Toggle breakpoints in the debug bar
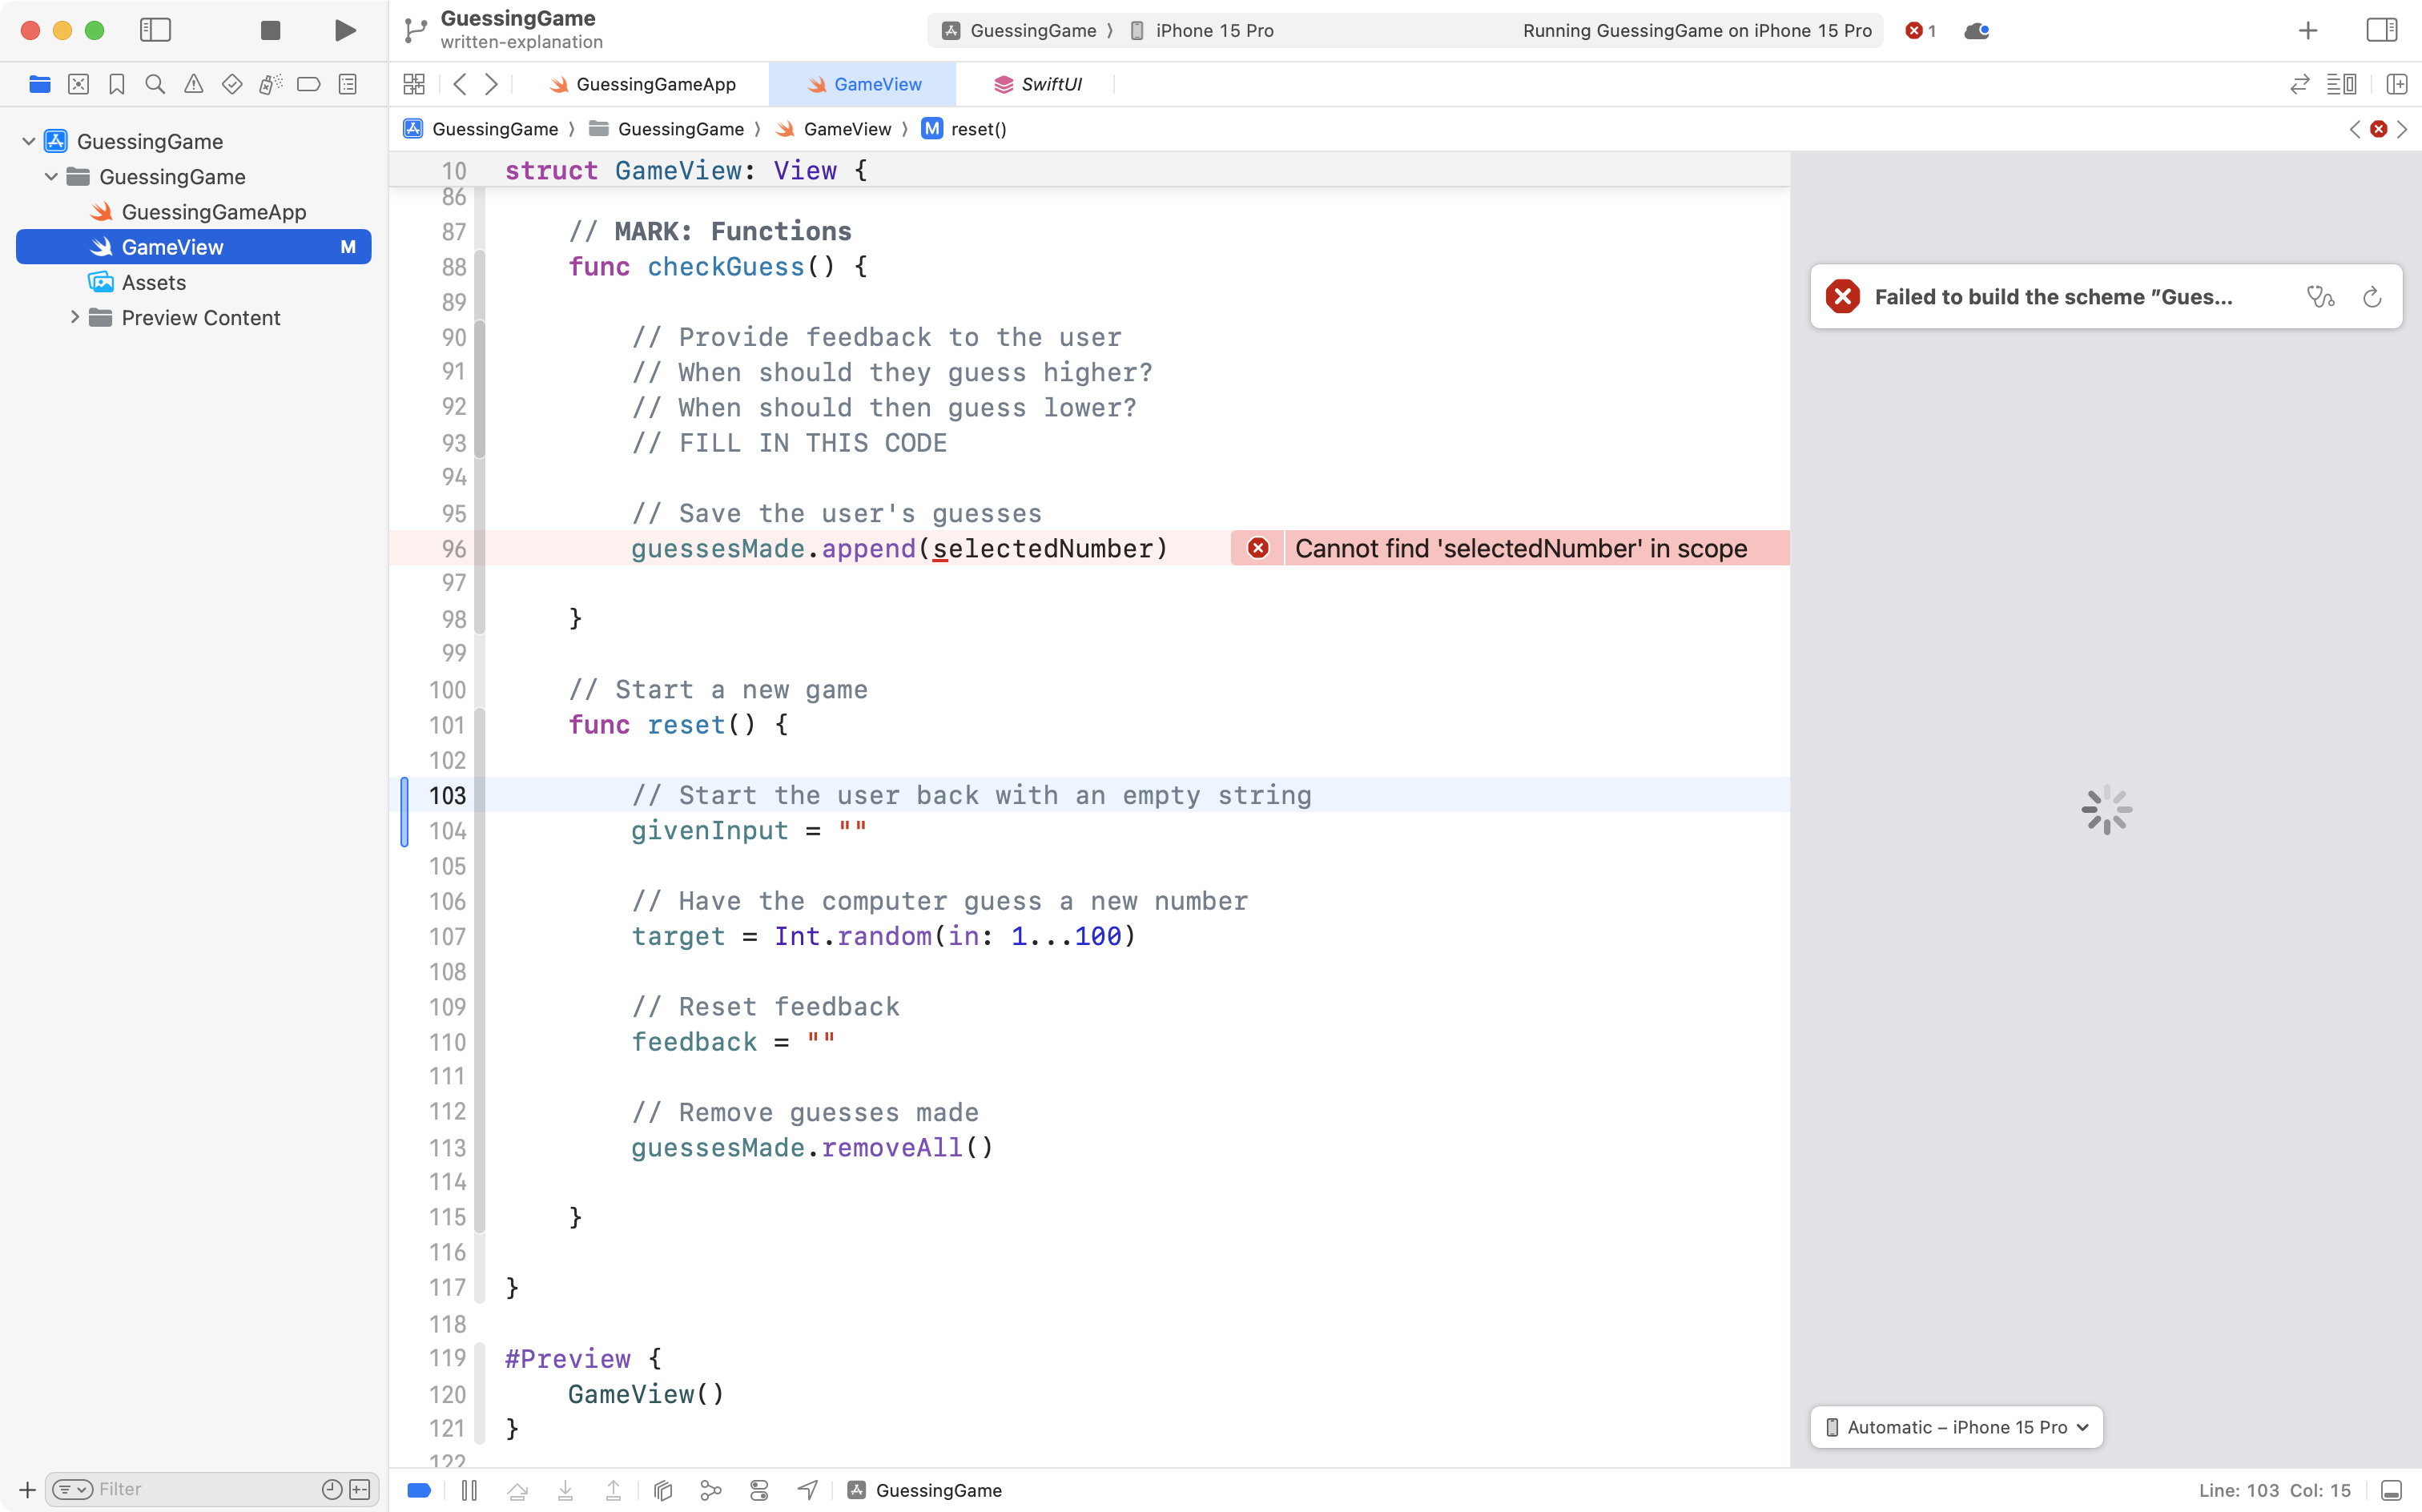 pyautogui.click(x=418, y=1489)
